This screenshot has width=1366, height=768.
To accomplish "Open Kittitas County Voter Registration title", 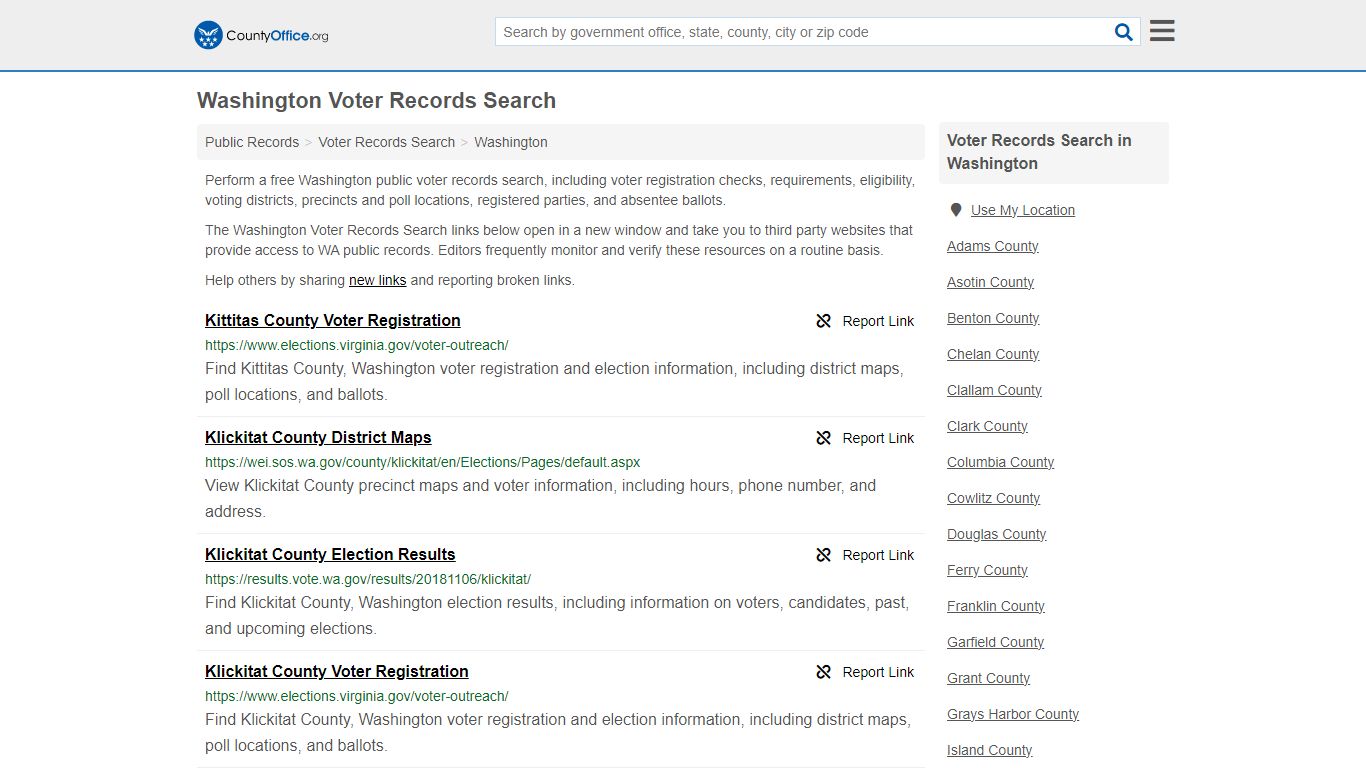I will click(333, 320).
